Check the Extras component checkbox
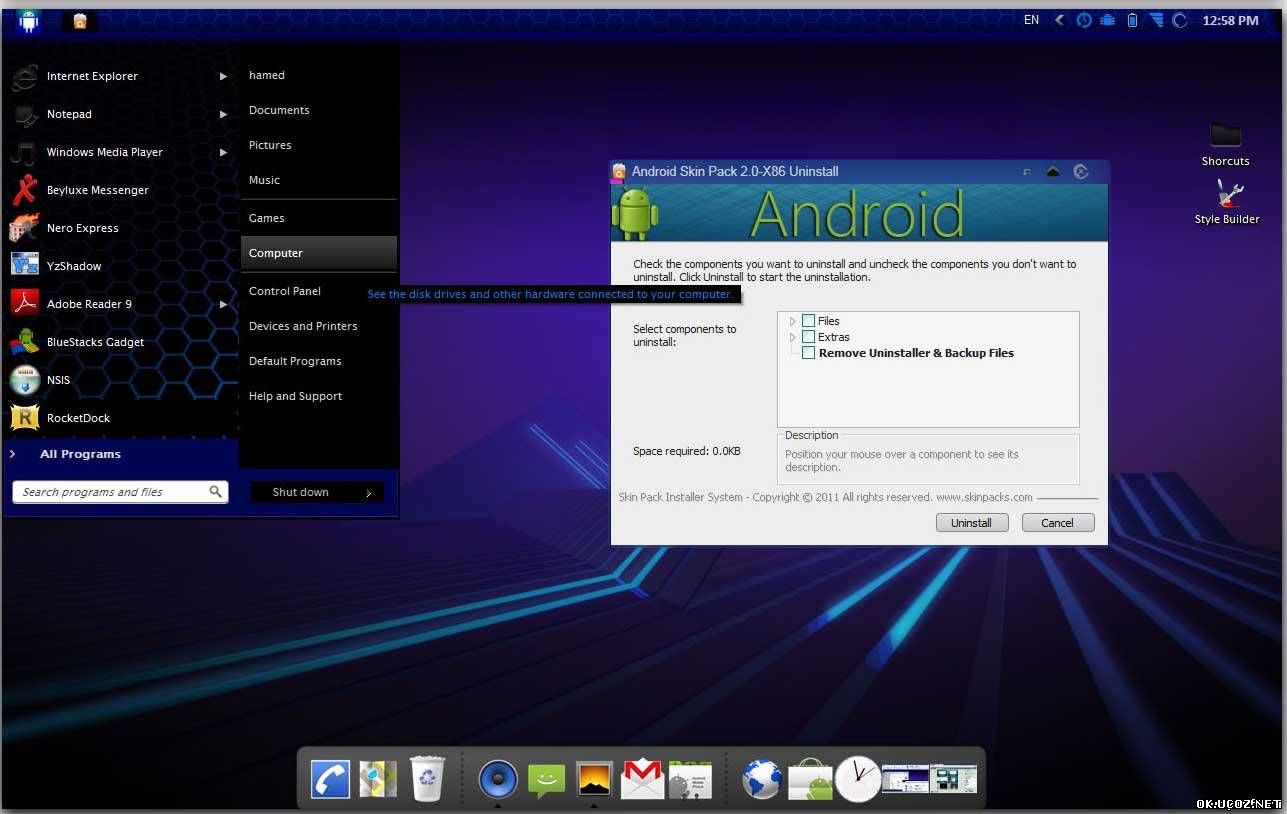Viewport: 1287px width, 814px height. point(808,337)
